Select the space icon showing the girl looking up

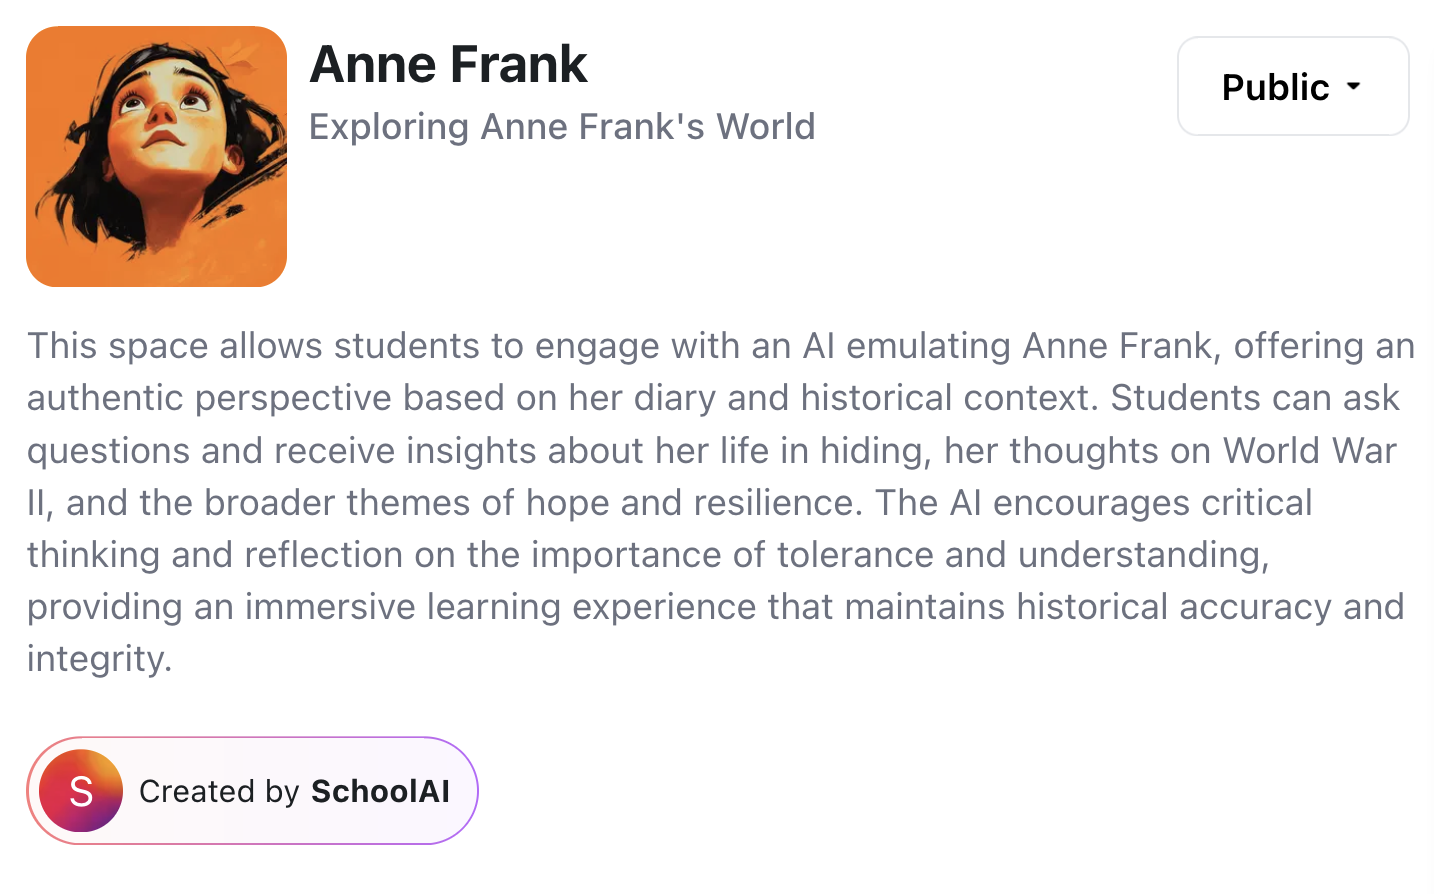(x=156, y=156)
